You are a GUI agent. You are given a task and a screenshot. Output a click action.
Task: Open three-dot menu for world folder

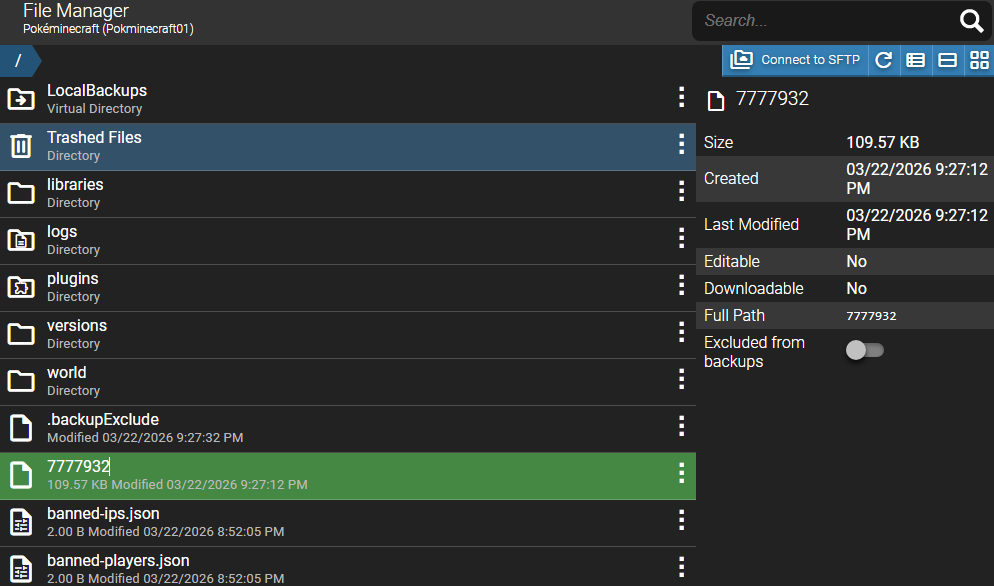(681, 379)
